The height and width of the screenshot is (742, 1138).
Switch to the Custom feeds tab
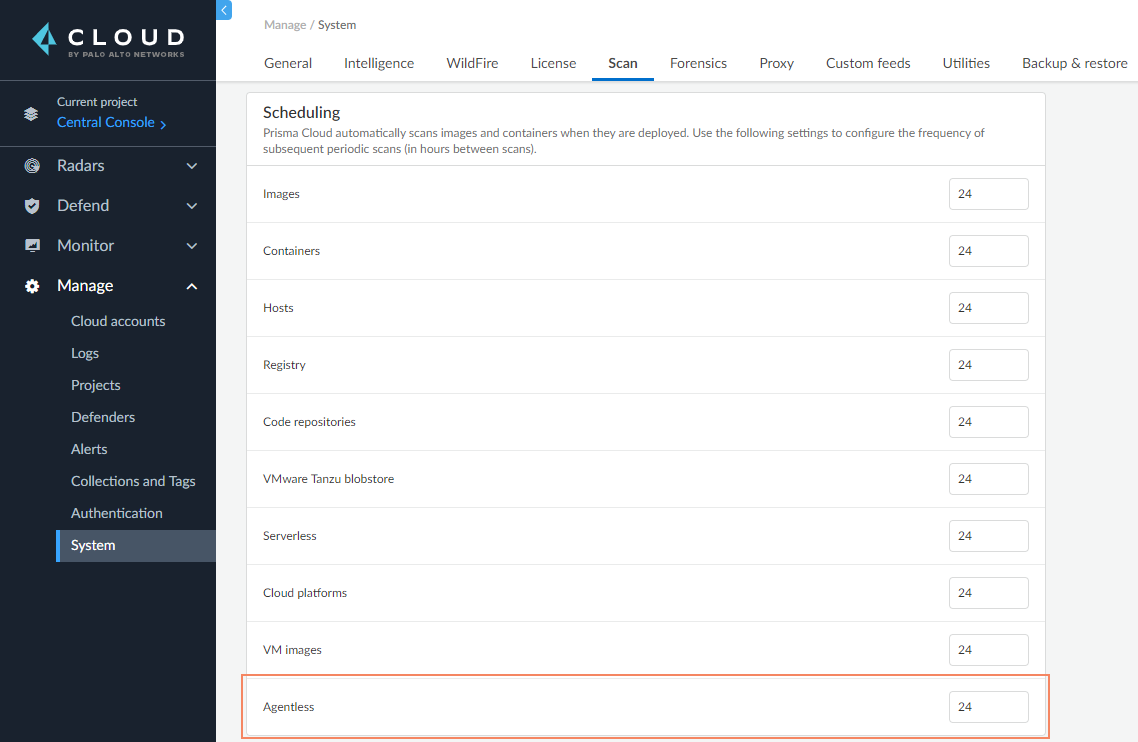click(868, 63)
